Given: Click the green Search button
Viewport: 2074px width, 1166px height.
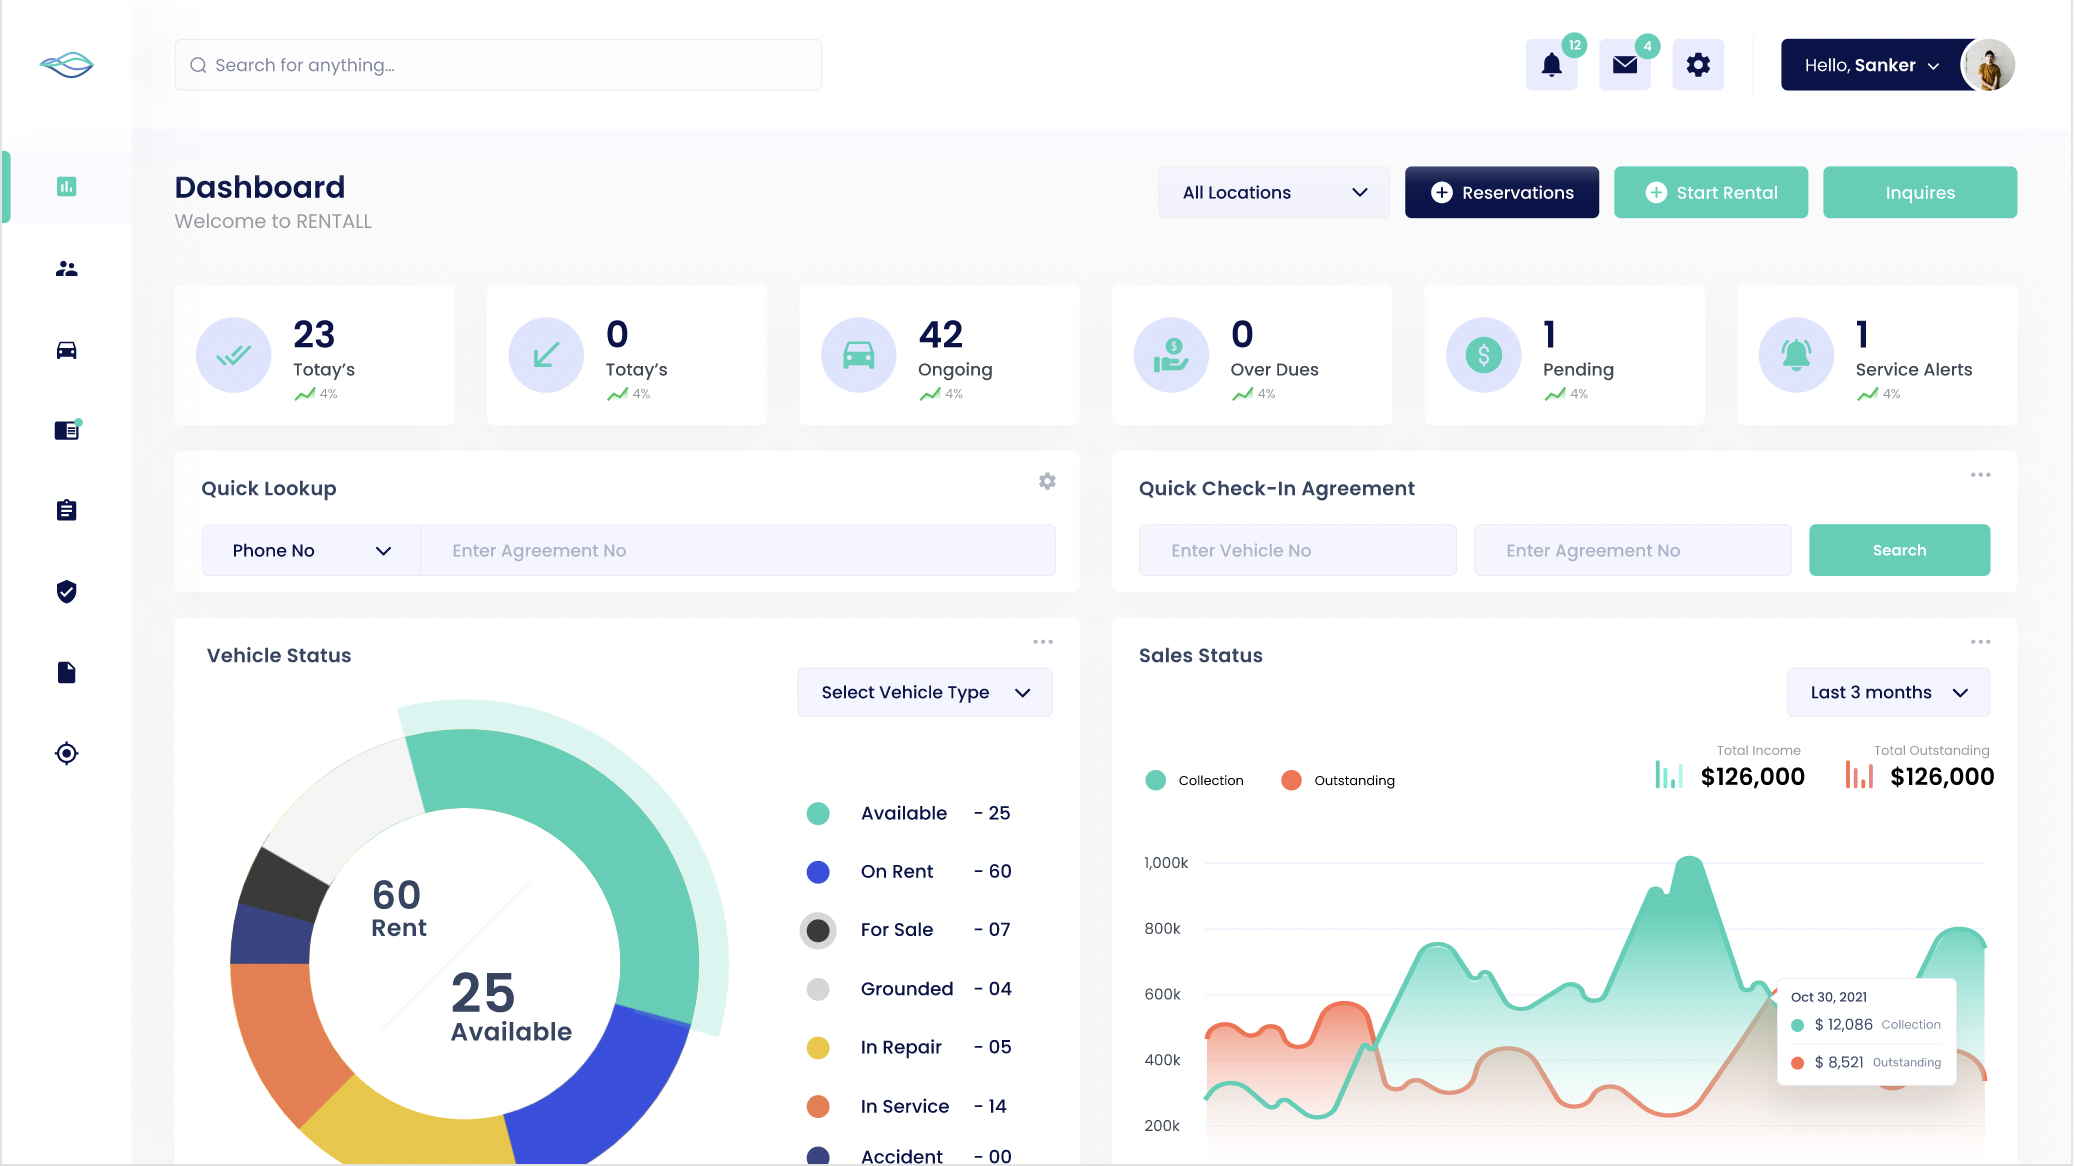Looking at the screenshot, I should point(1898,550).
